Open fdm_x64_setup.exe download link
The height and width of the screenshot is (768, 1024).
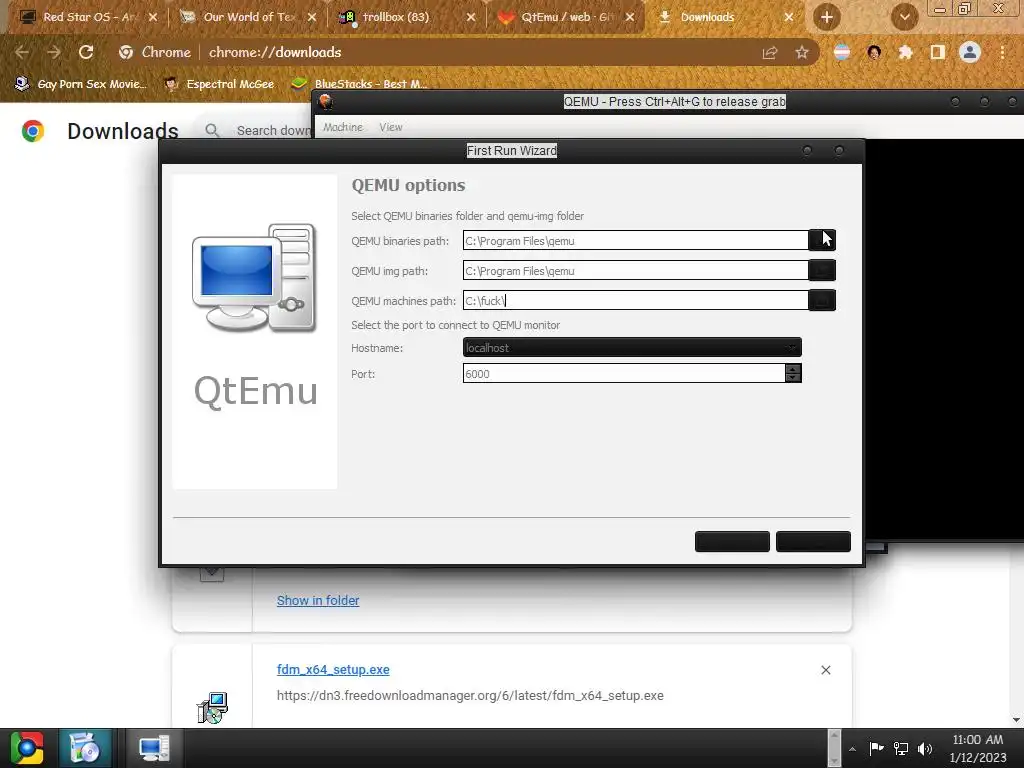coord(333,669)
